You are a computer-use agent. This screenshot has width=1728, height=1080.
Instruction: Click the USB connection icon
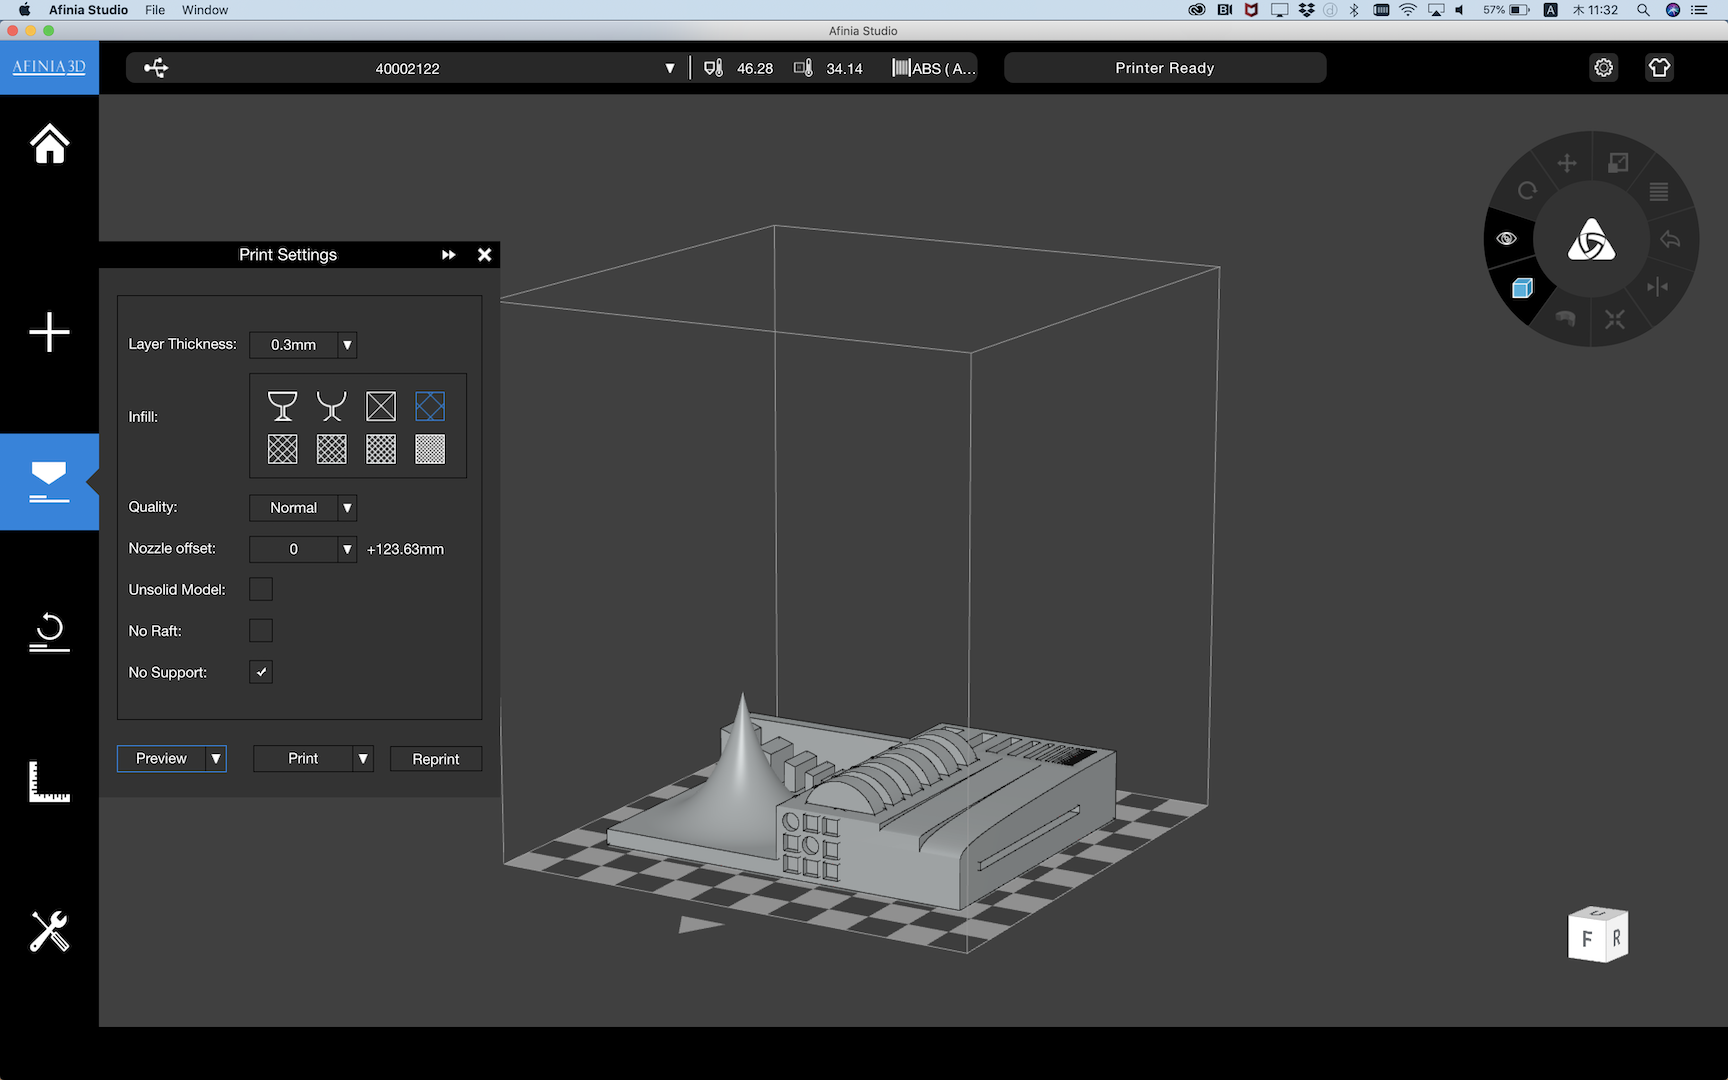coord(156,68)
